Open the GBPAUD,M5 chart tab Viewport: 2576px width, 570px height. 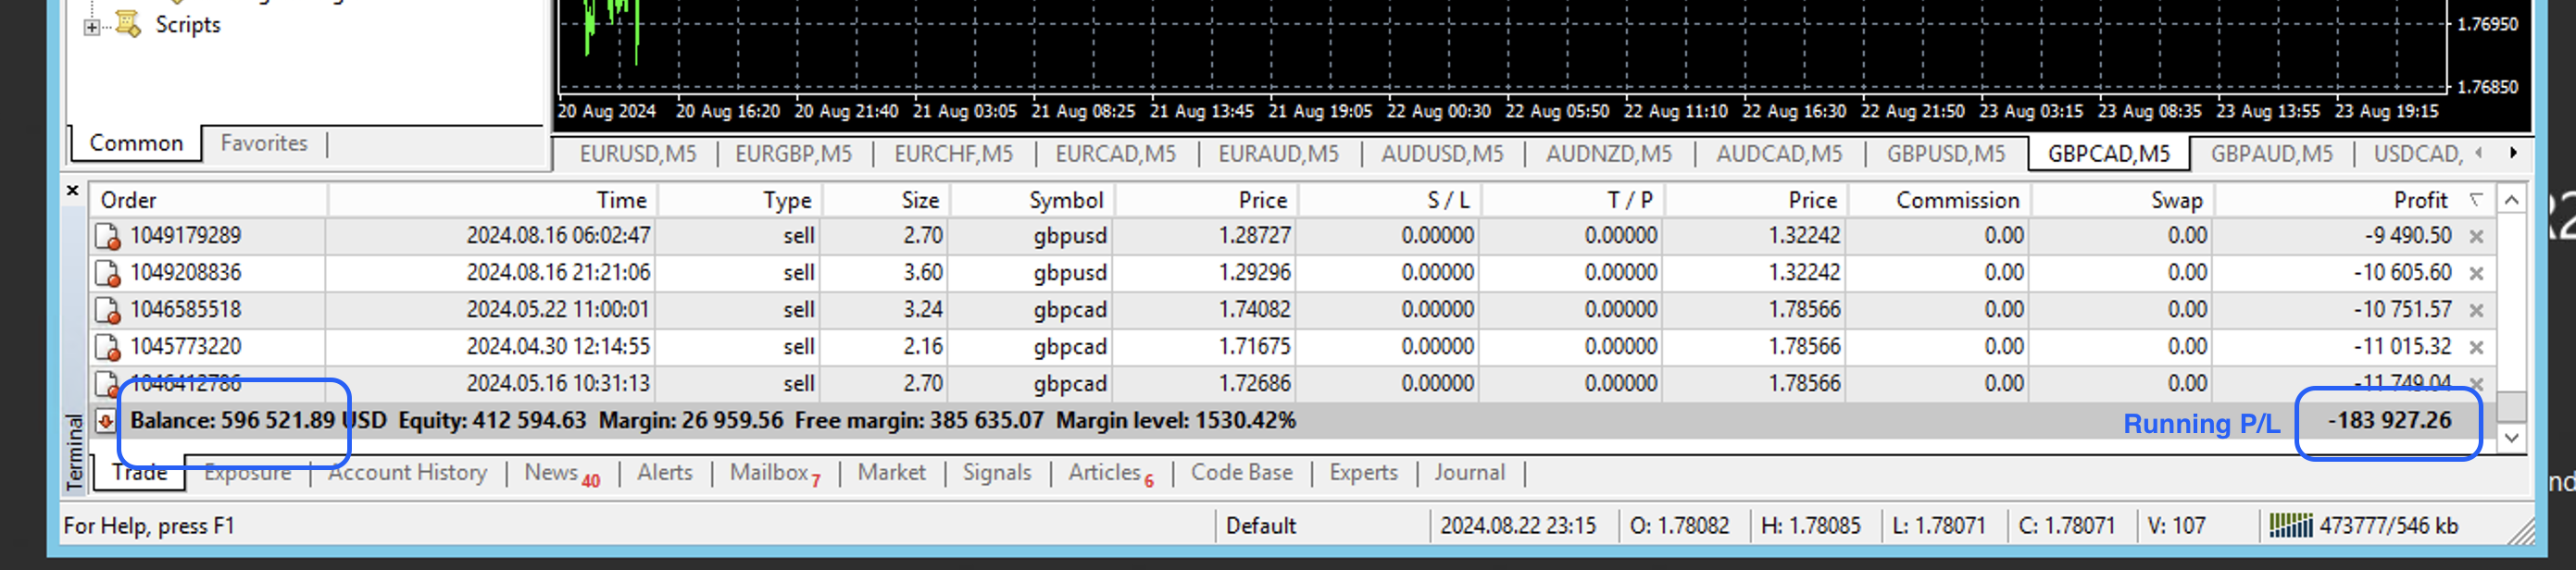(2271, 154)
